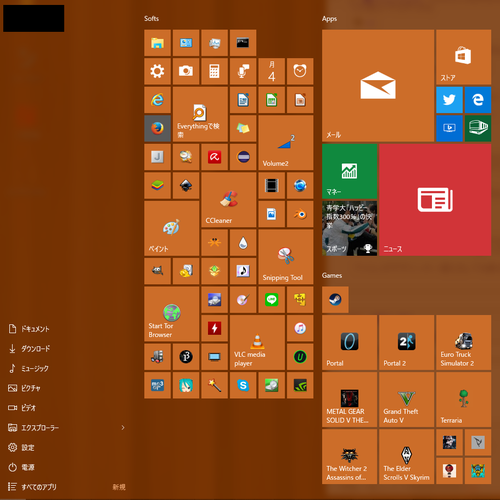Open Grand Theft Auto V tile
The width and height of the screenshot is (500, 500).
(x=407, y=400)
